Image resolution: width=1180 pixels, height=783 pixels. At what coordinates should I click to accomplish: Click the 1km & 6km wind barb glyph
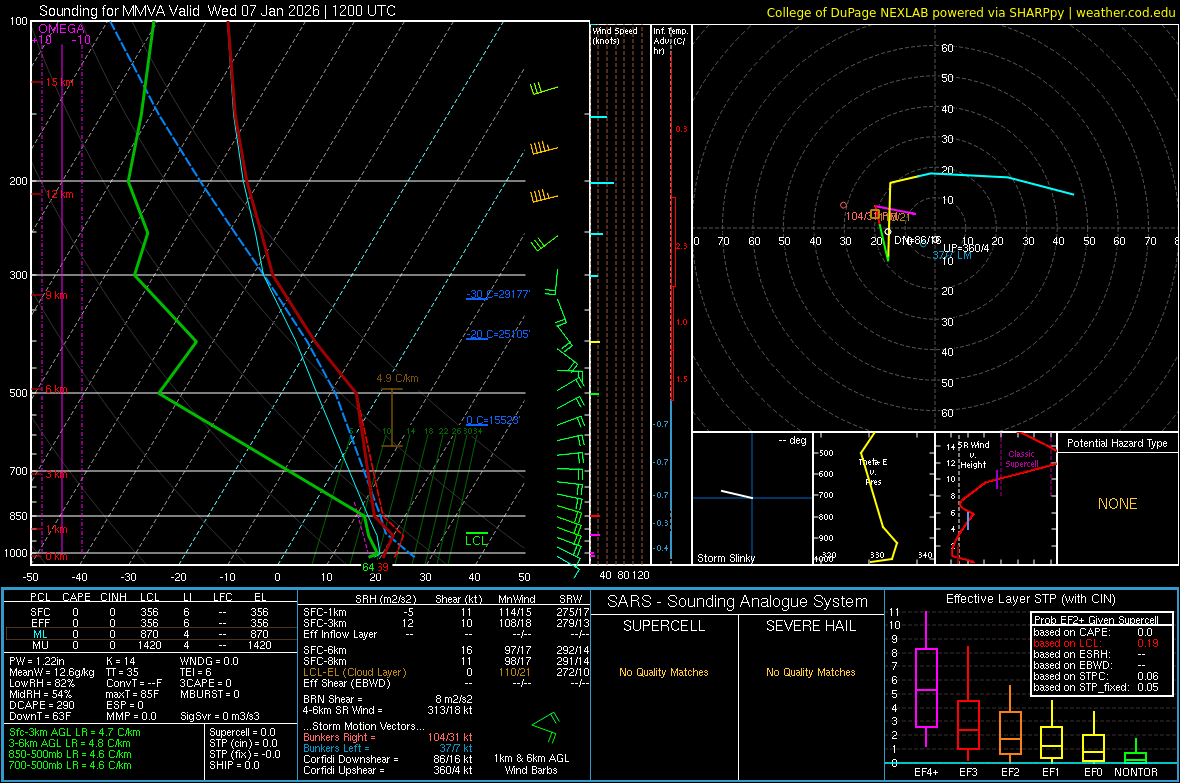[546, 727]
